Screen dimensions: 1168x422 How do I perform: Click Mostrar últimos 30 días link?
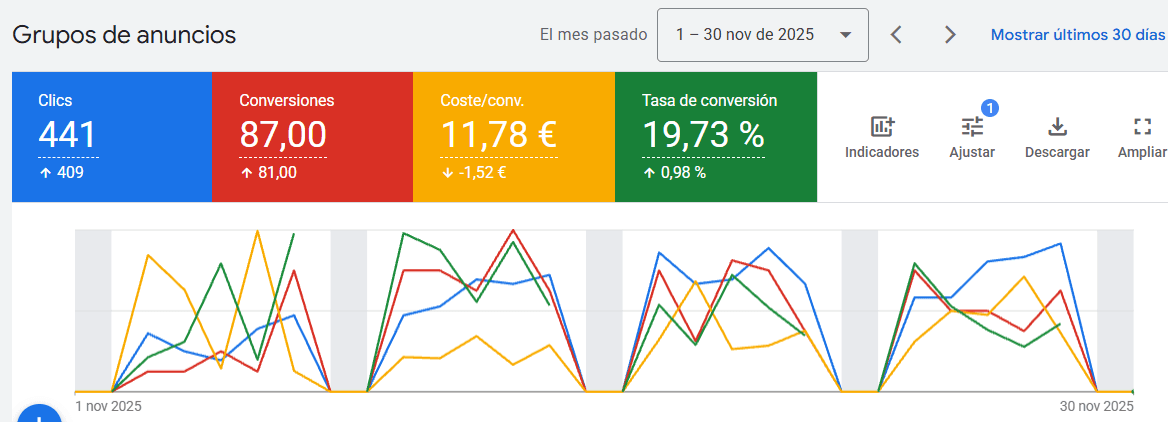point(1078,35)
